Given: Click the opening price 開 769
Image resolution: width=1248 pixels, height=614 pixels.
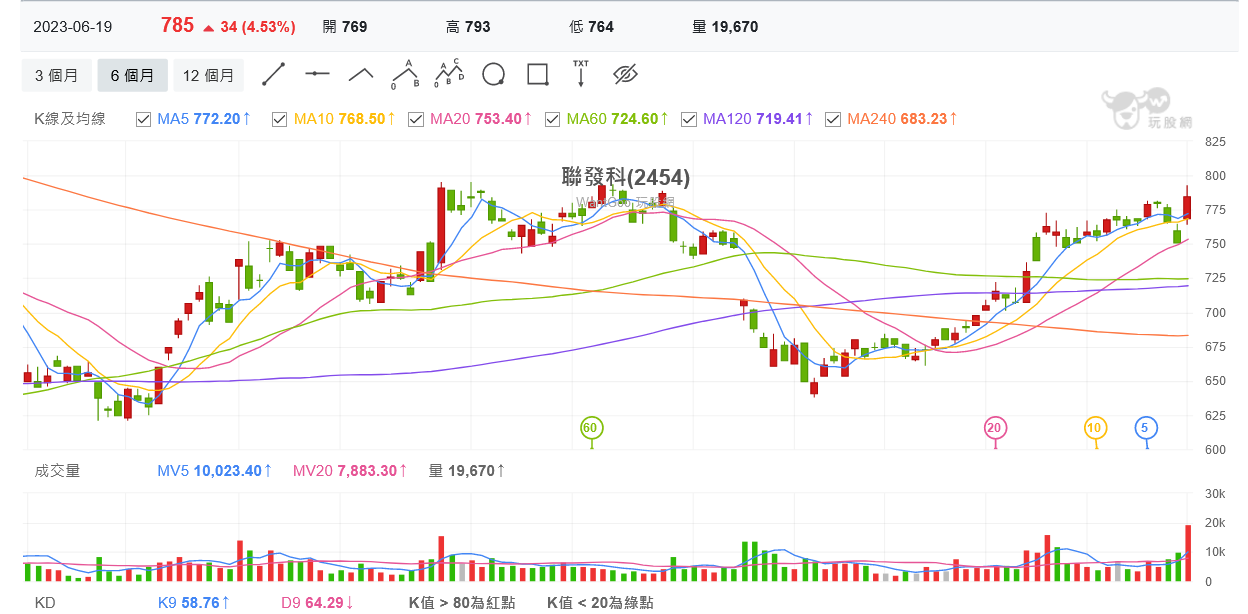Looking at the screenshot, I should coord(346,27).
